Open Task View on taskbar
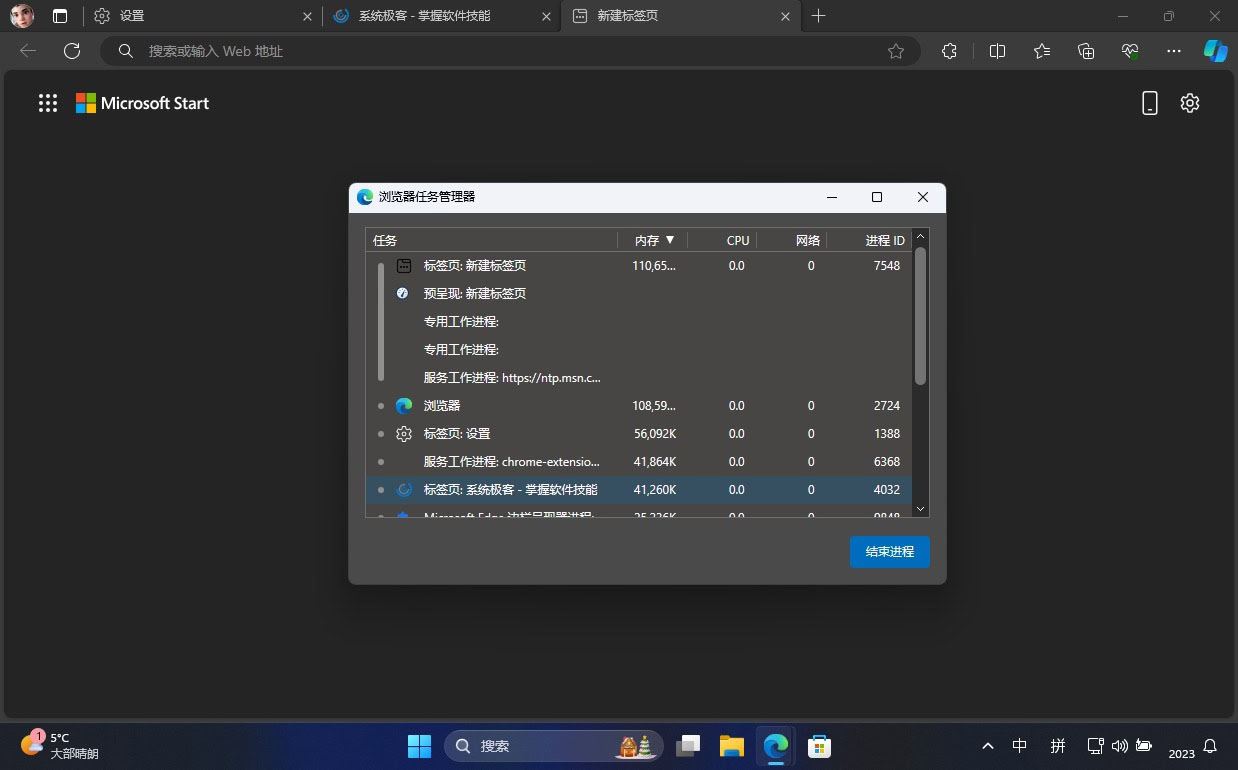This screenshot has width=1238, height=770. click(x=688, y=746)
